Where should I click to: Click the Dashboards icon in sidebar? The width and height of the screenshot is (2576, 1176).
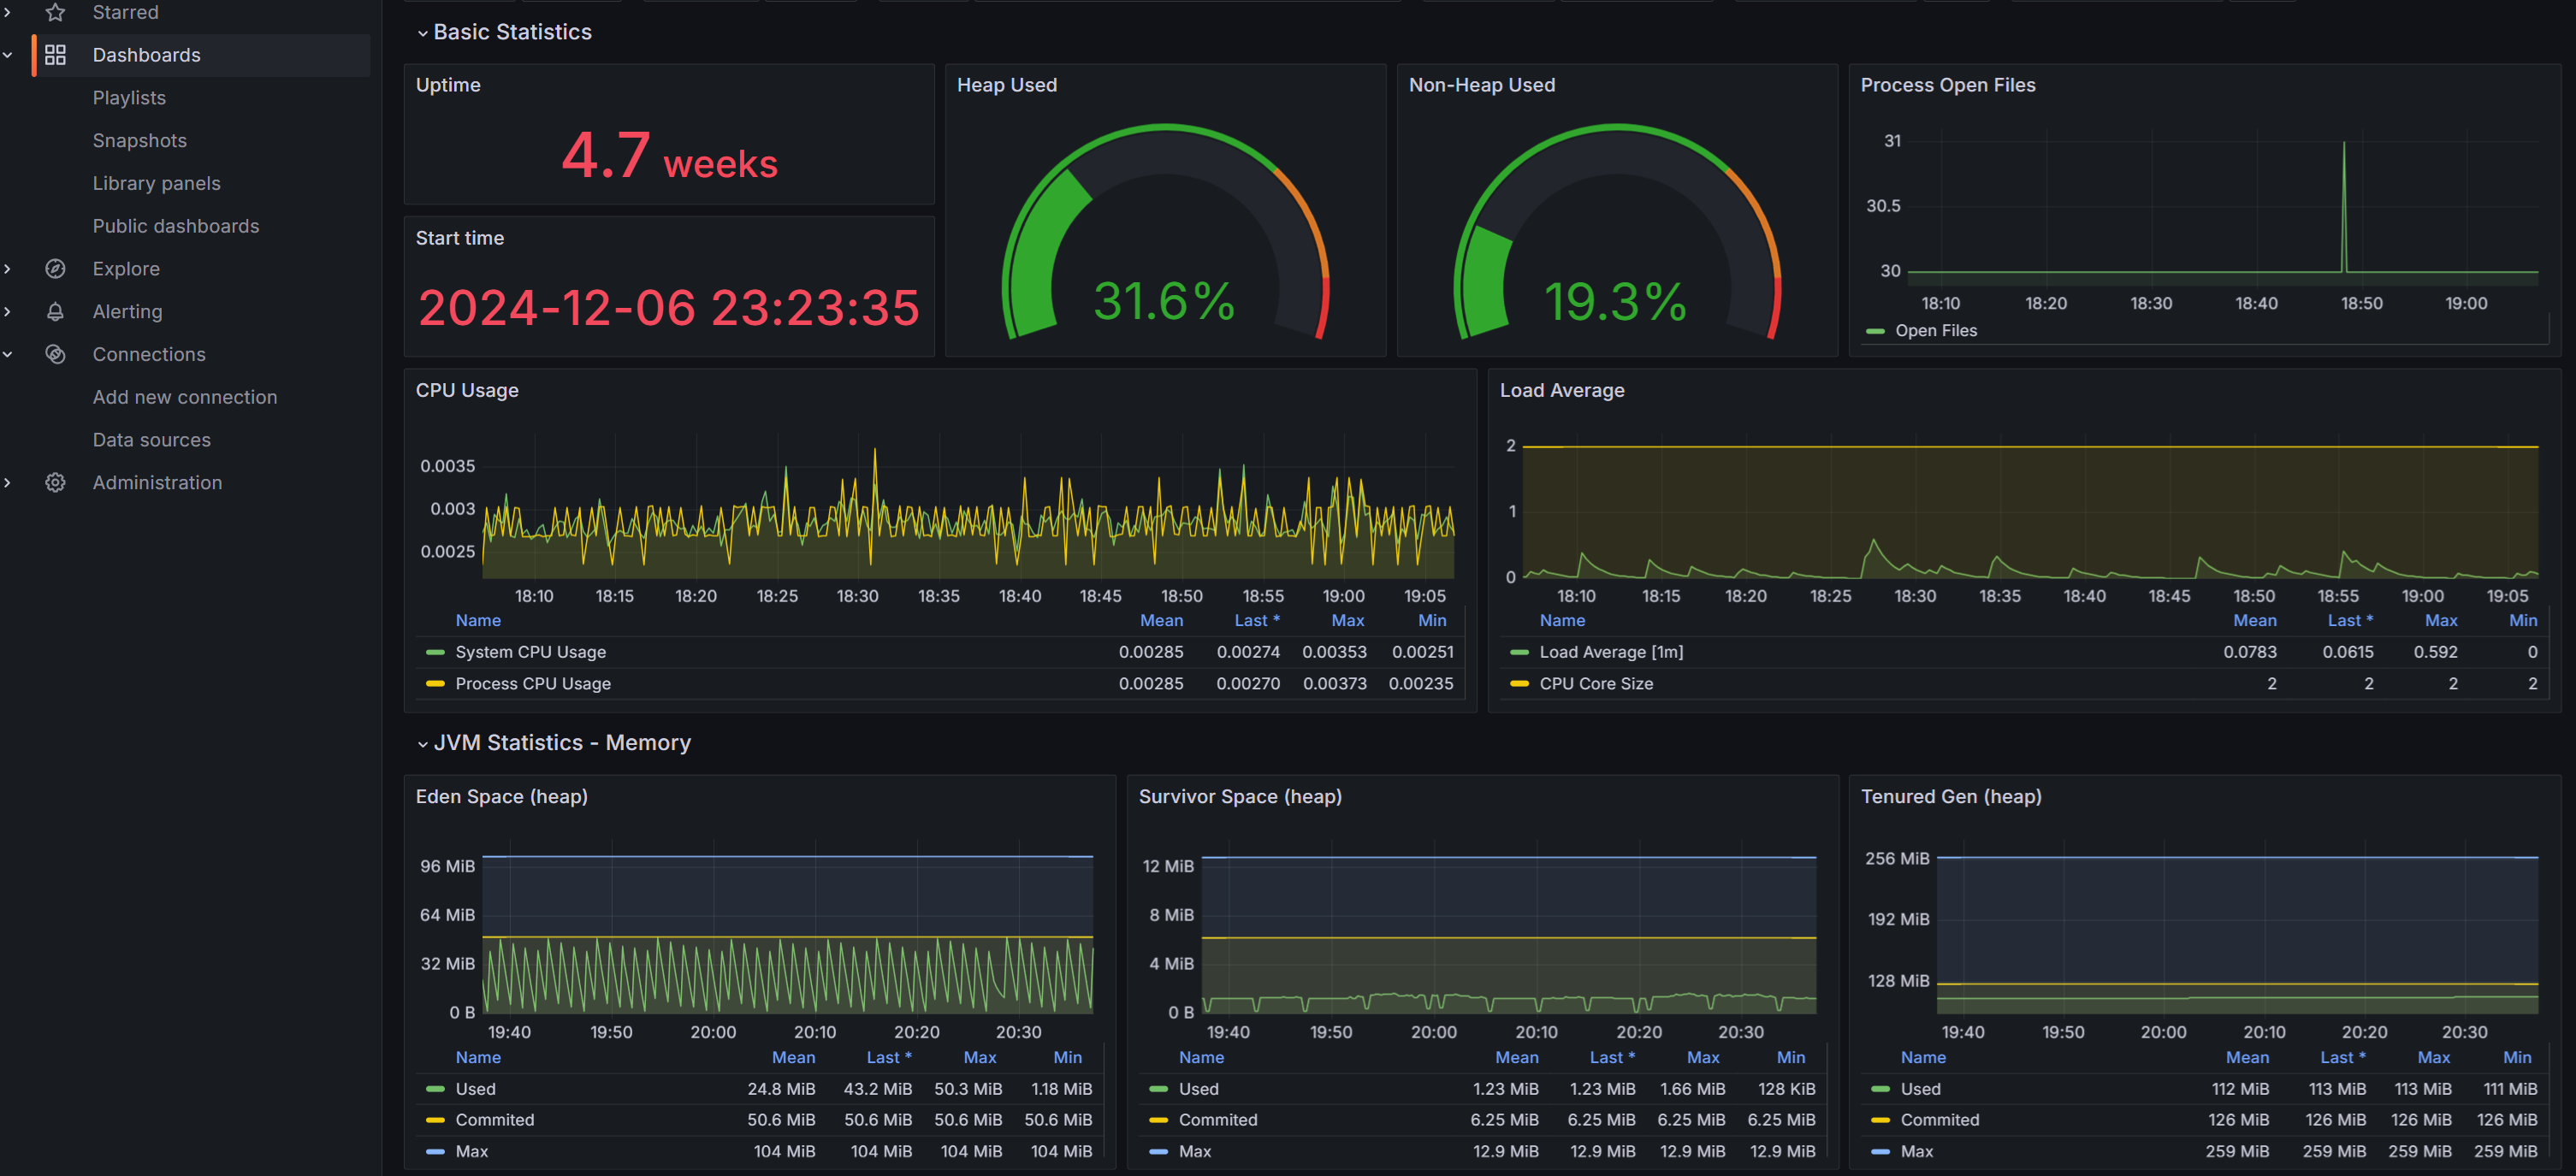point(54,54)
